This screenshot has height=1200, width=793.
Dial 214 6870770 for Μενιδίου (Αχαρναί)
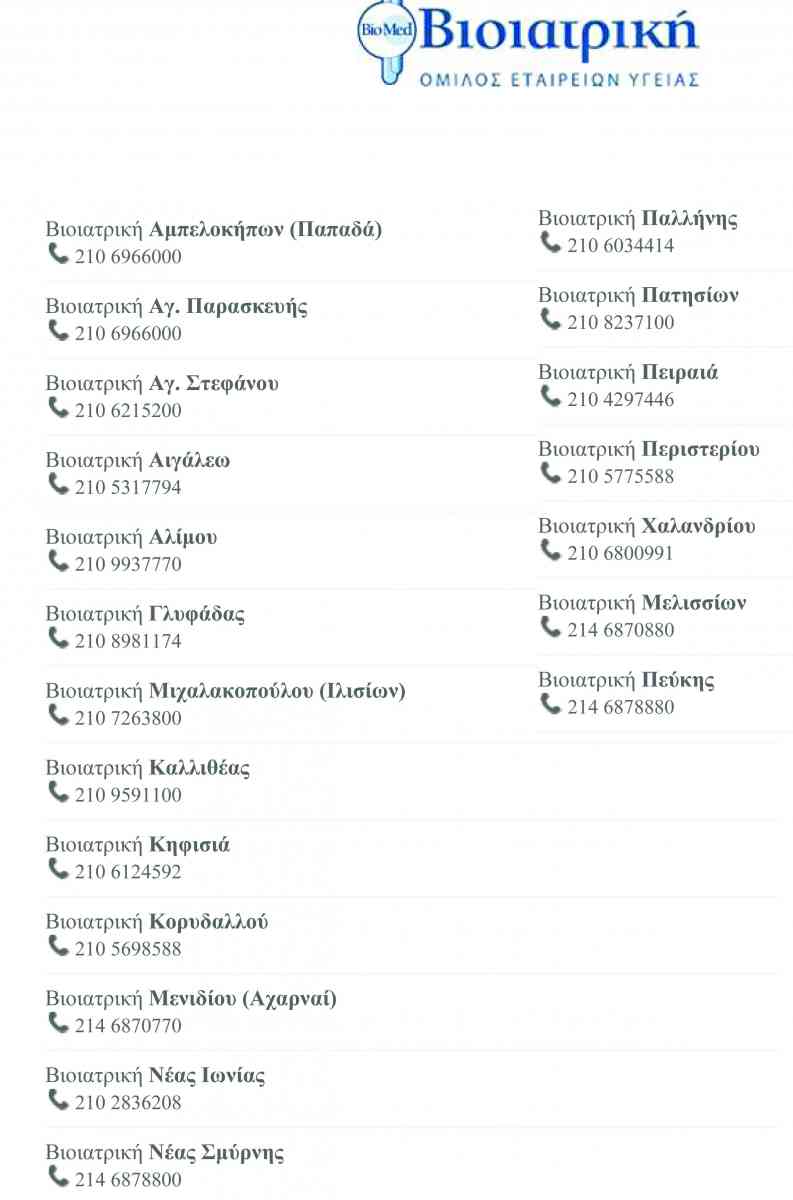128,1027
